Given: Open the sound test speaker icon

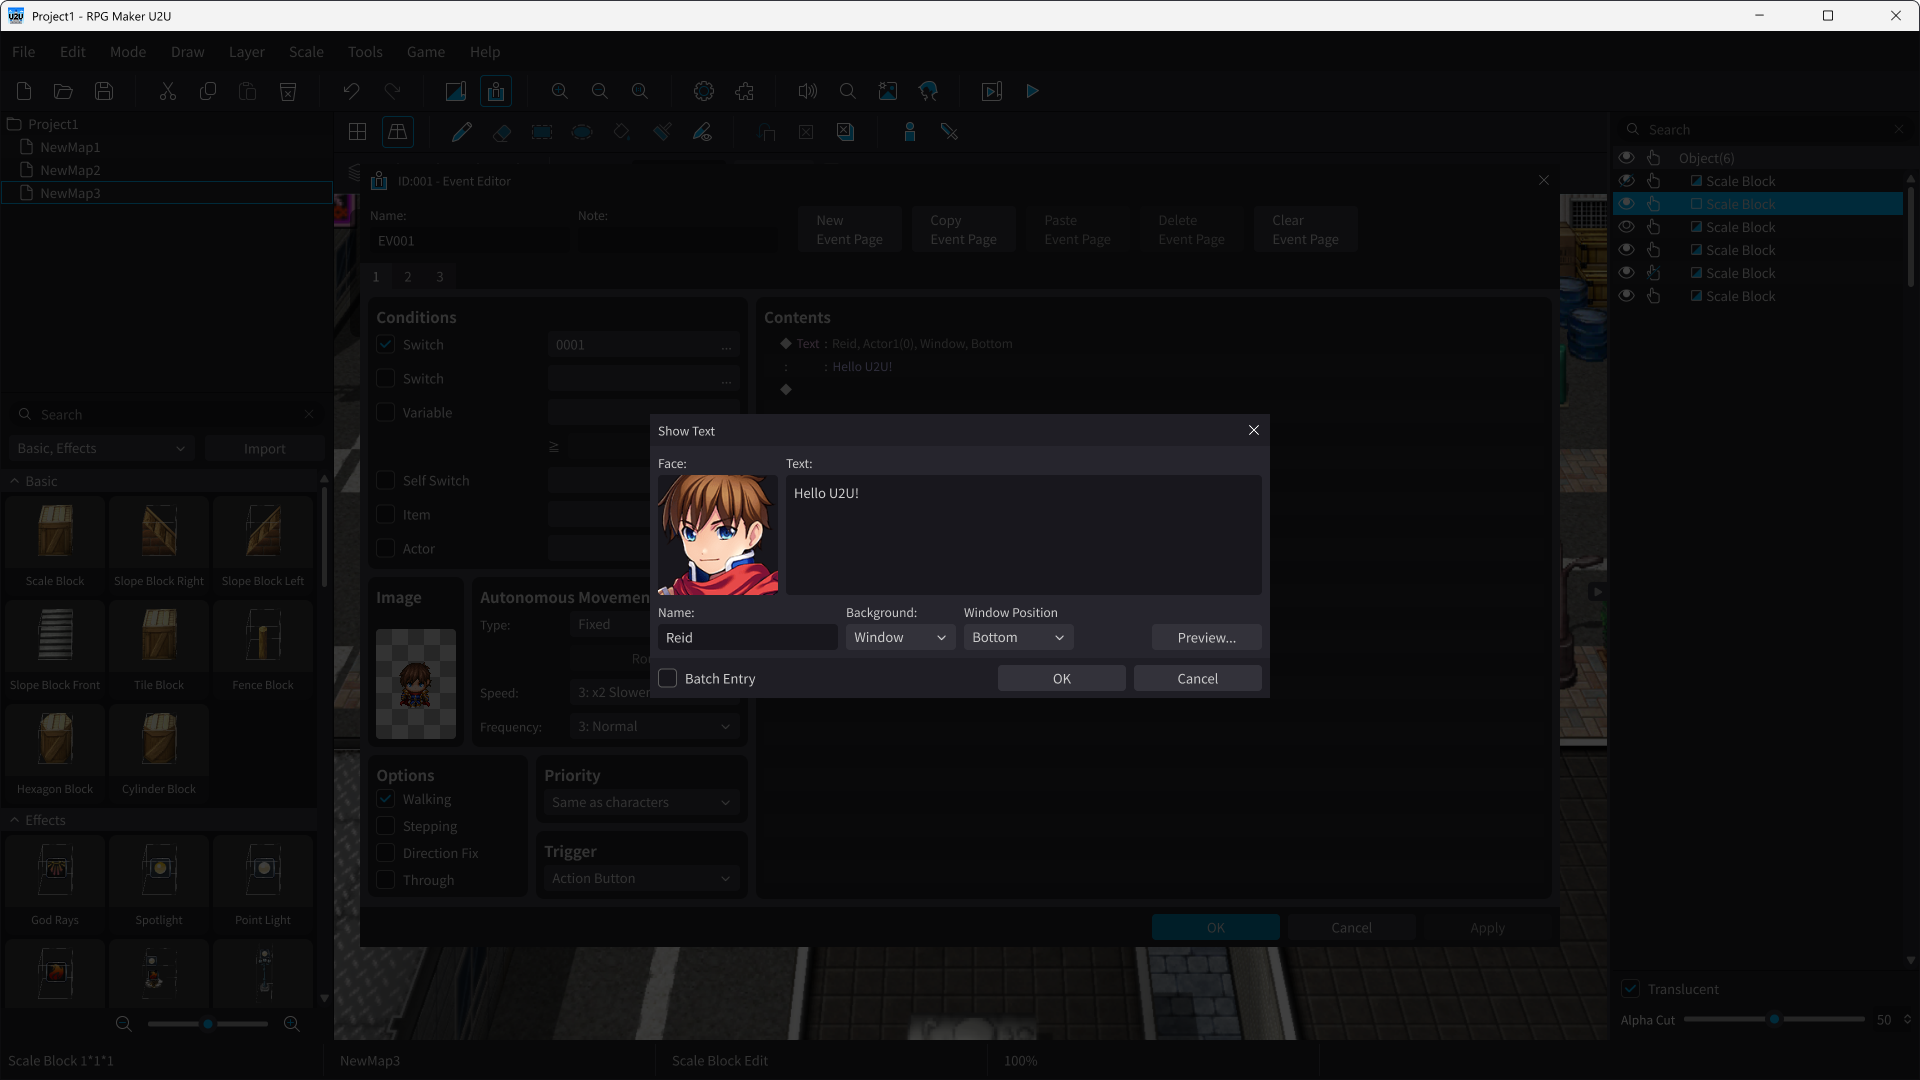Looking at the screenshot, I should point(808,91).
